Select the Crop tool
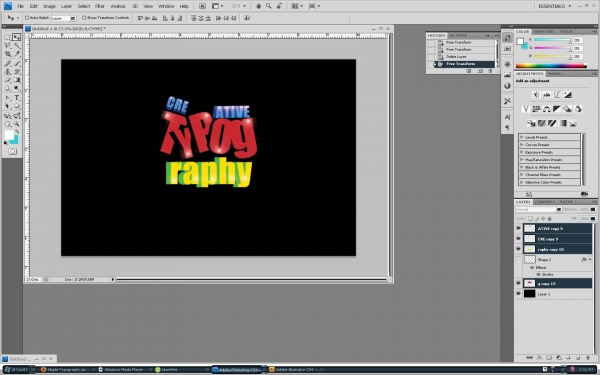The image size is (600, 375). tap(7, 54)
